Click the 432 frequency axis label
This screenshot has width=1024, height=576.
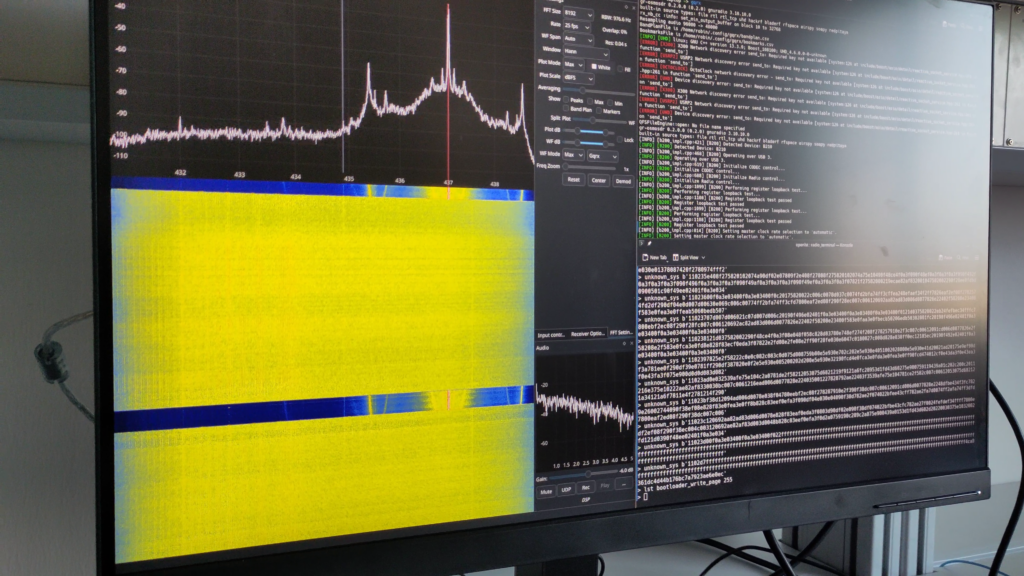tap(180, 172)
